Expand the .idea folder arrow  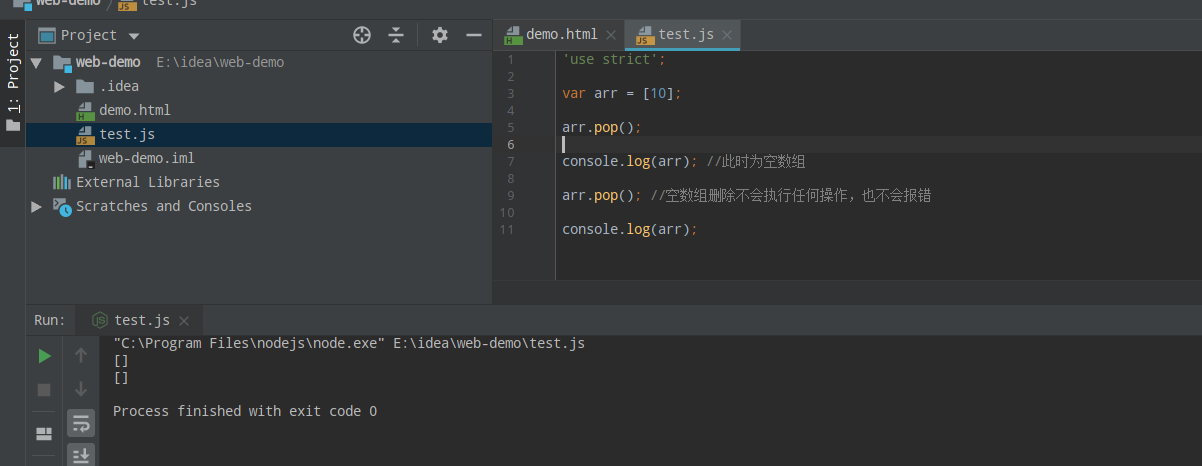coord(60,86)
